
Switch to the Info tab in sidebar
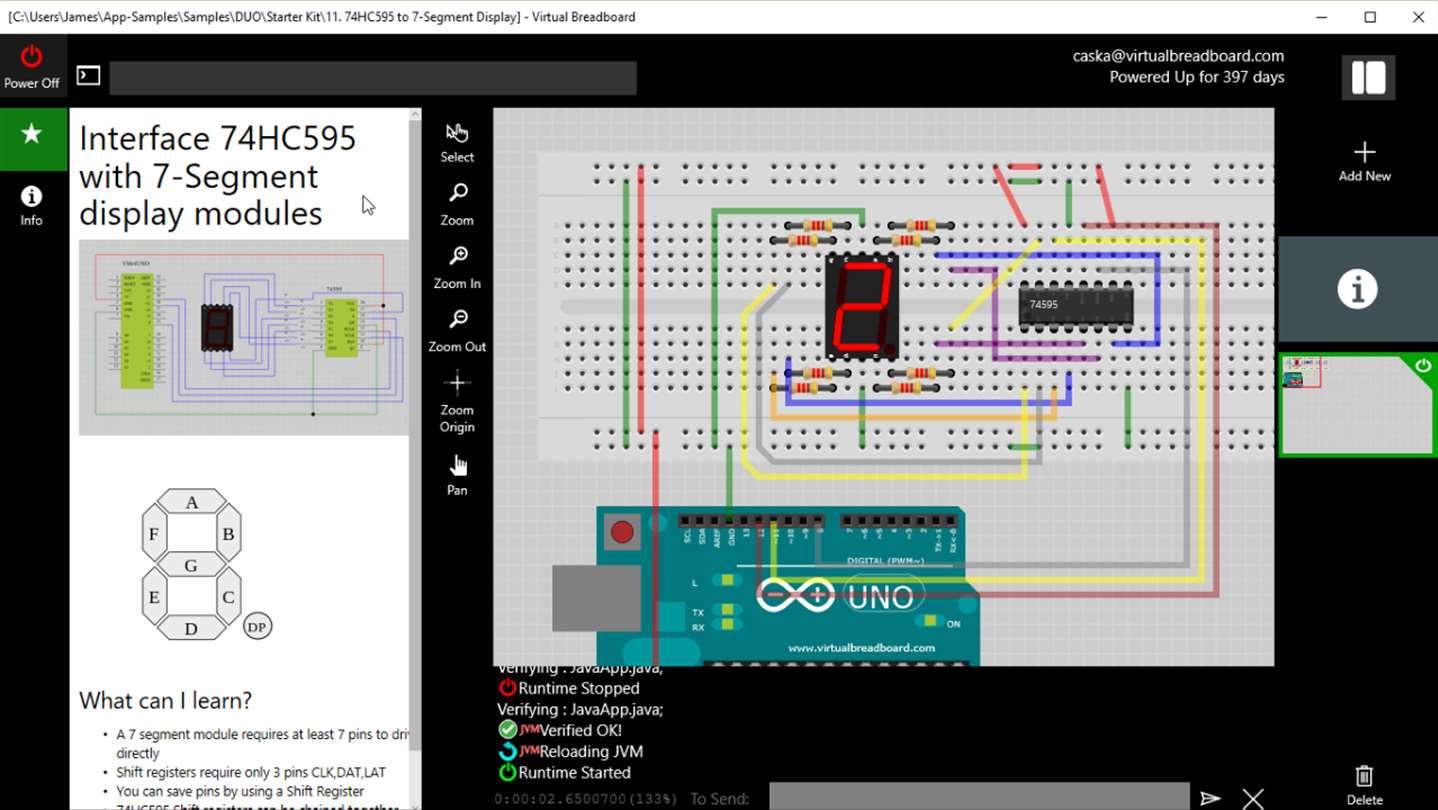(32, 205)
